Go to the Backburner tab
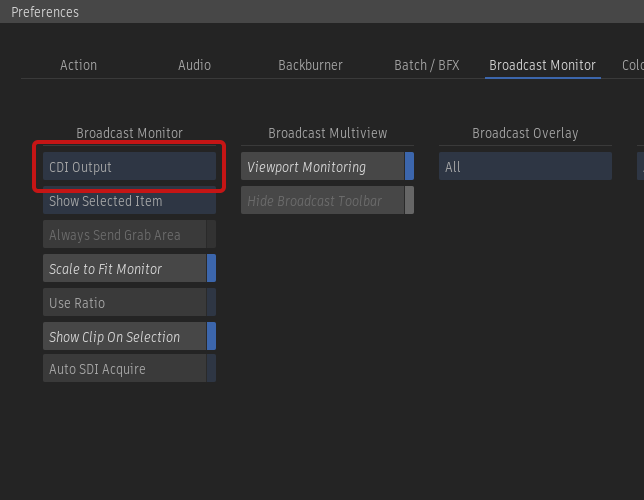 click(x=310, y=65)
